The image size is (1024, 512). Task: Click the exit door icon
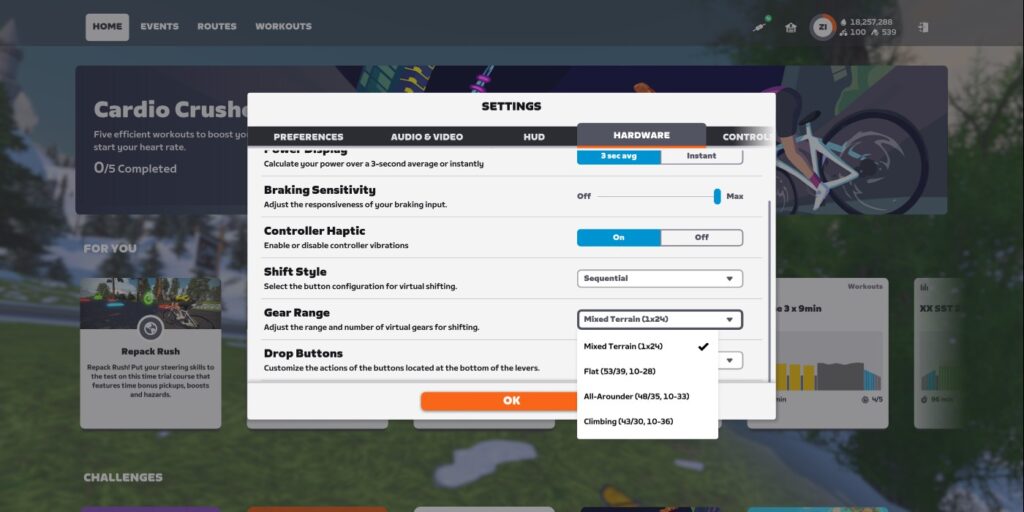click(x=922, y=27)
